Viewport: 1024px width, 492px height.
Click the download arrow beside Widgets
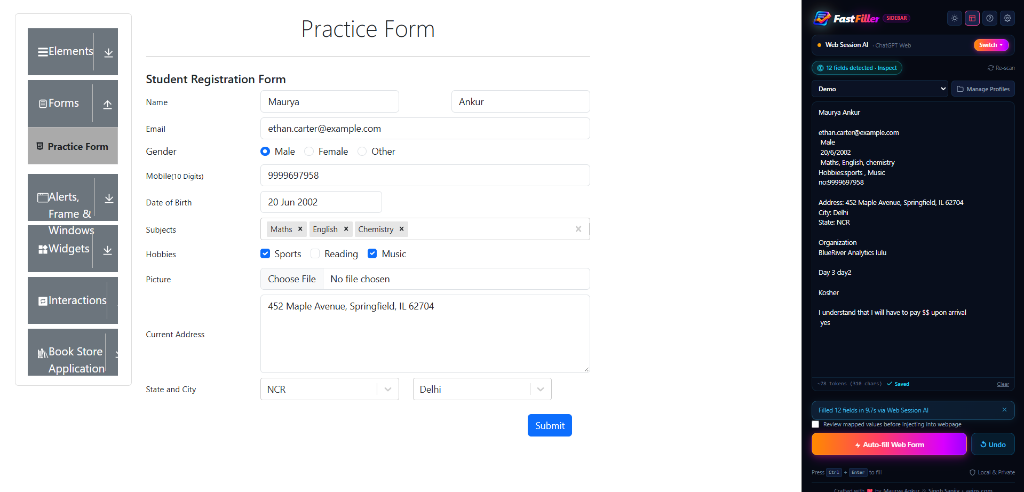108,250
